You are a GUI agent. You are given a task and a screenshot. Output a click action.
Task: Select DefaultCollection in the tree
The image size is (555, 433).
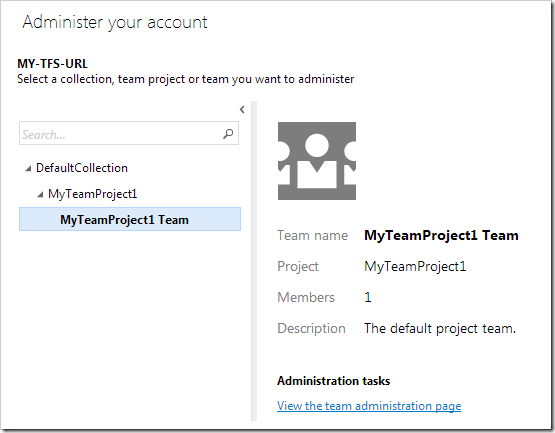click(82, 168)
